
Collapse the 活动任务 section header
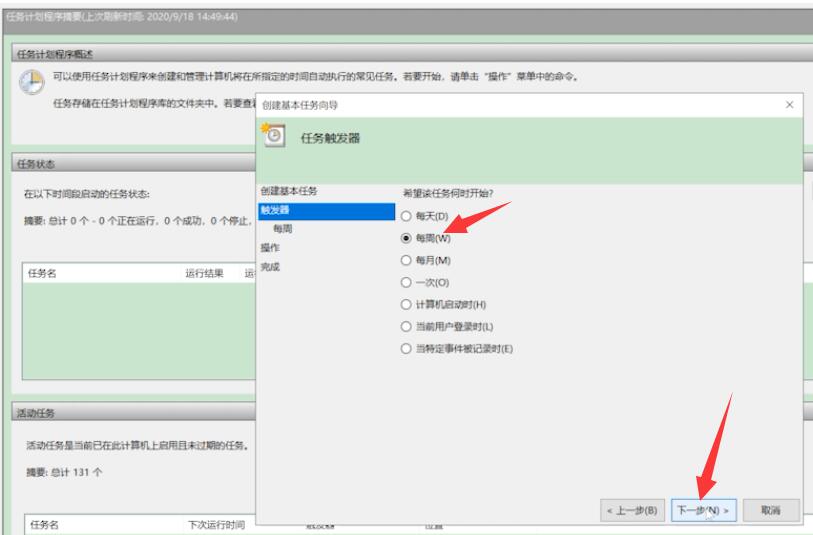click(134, 413)
